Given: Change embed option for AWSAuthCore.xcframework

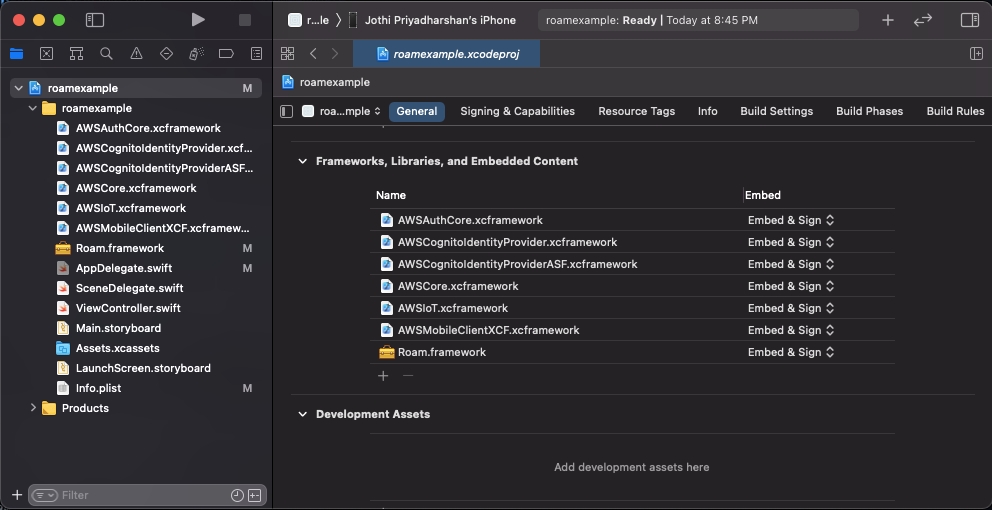Looking at the screenshot, I should click(x=791, y=220).
